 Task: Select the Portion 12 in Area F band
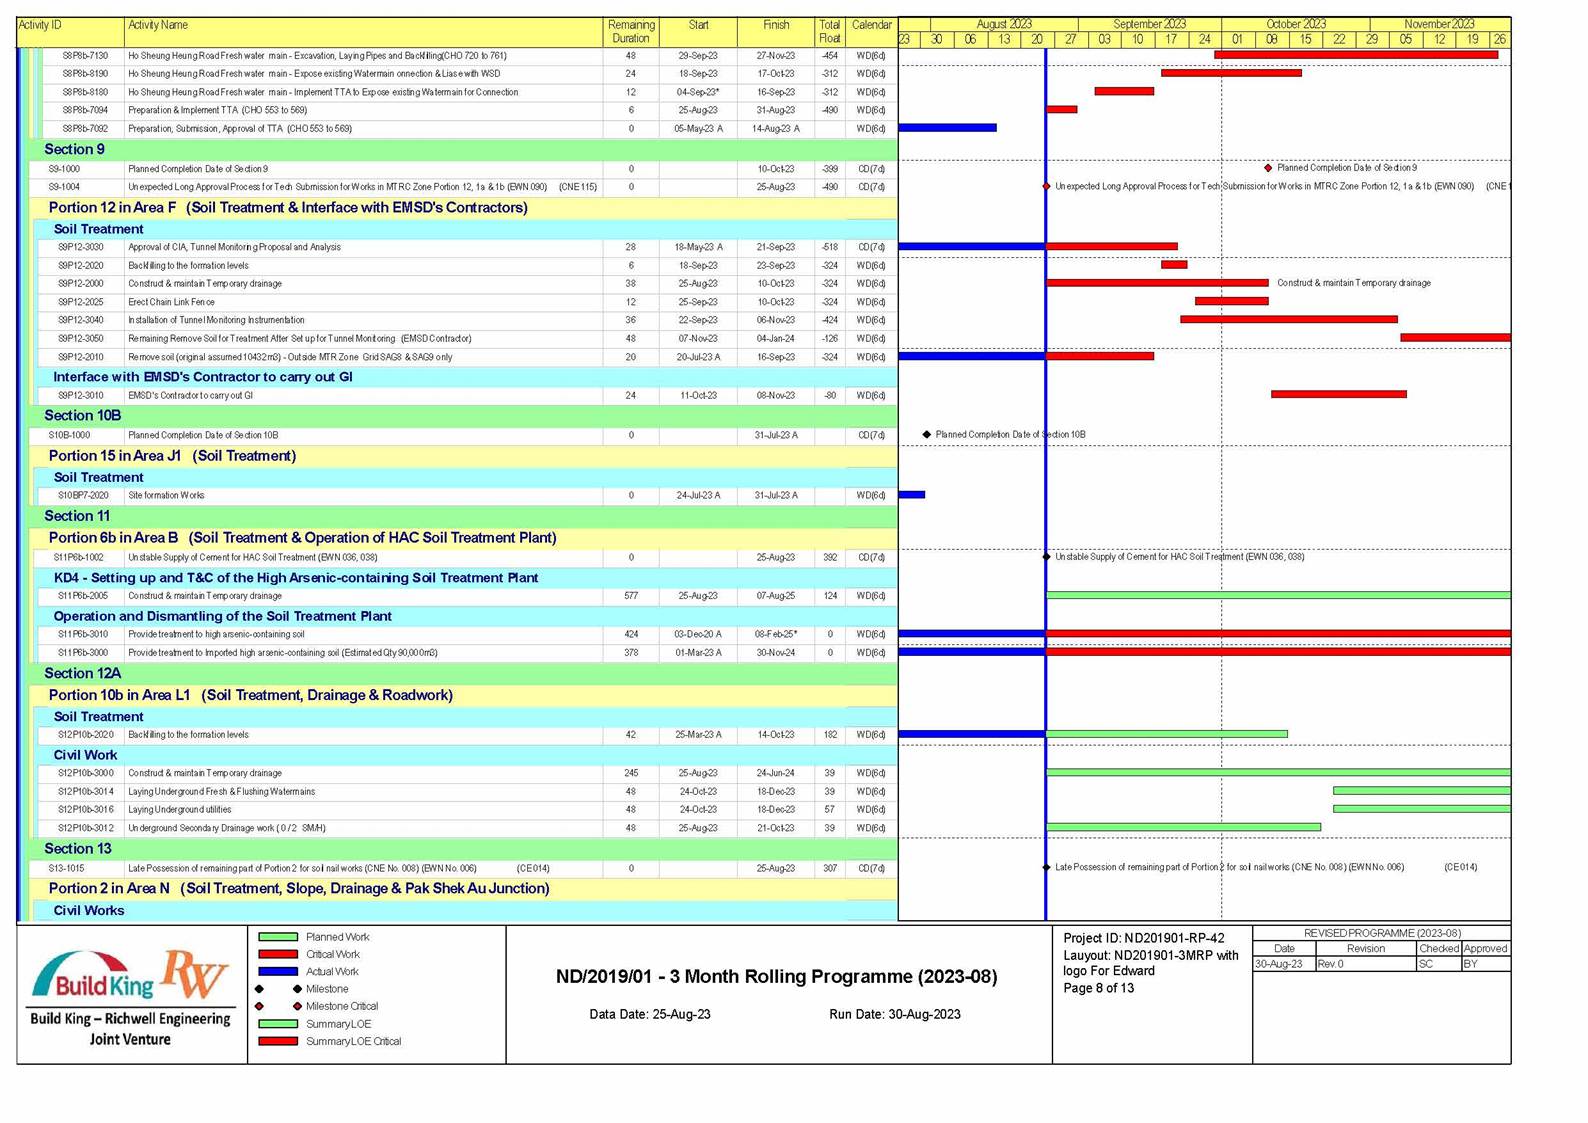tap(465, 208)
